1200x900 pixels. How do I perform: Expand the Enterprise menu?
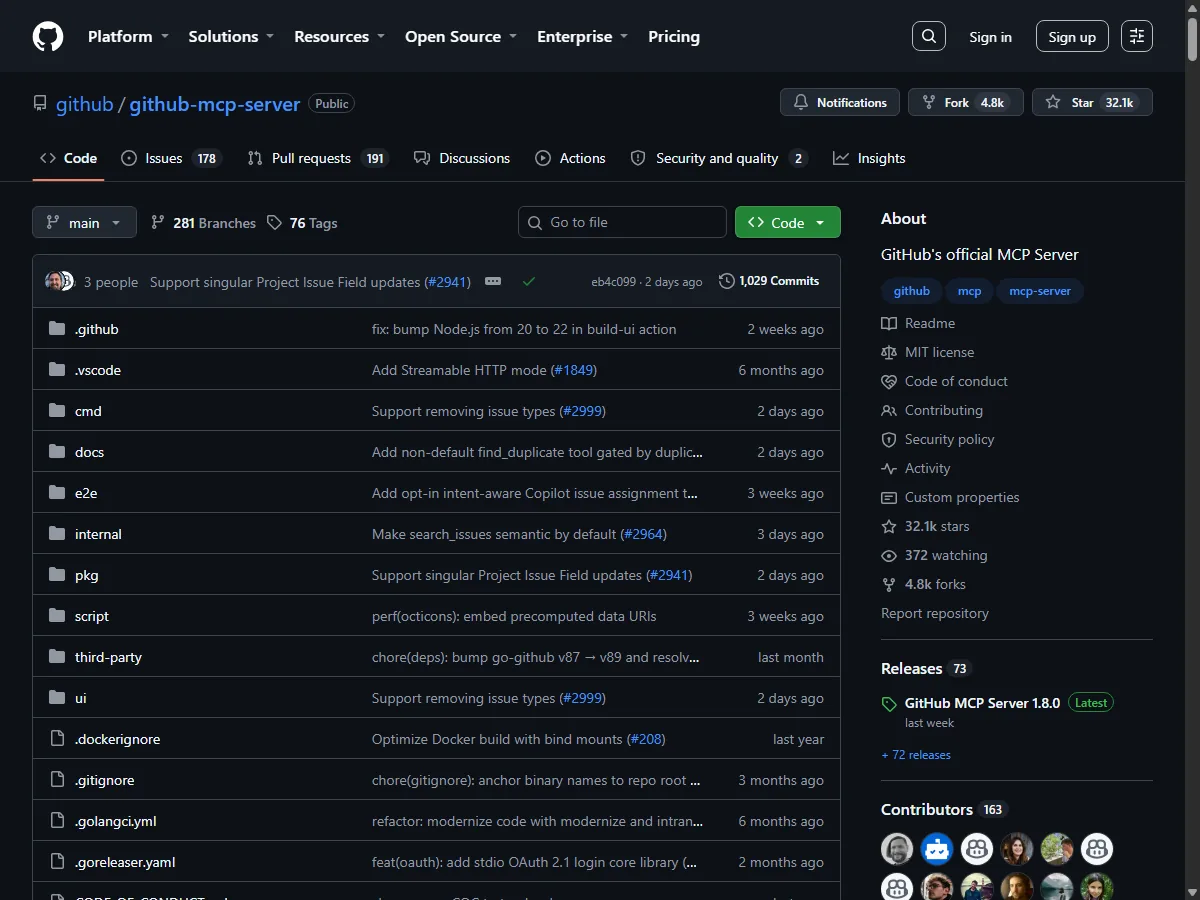(x=582, y=36)
